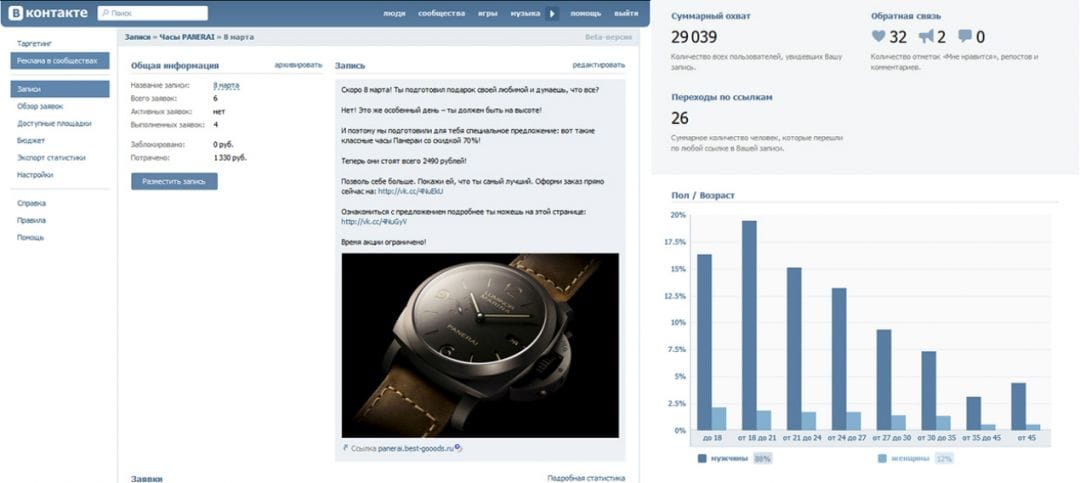Click the Пол / Возраст chart heading
Viewport: 1080px width, 483px height.
(703, 196)
